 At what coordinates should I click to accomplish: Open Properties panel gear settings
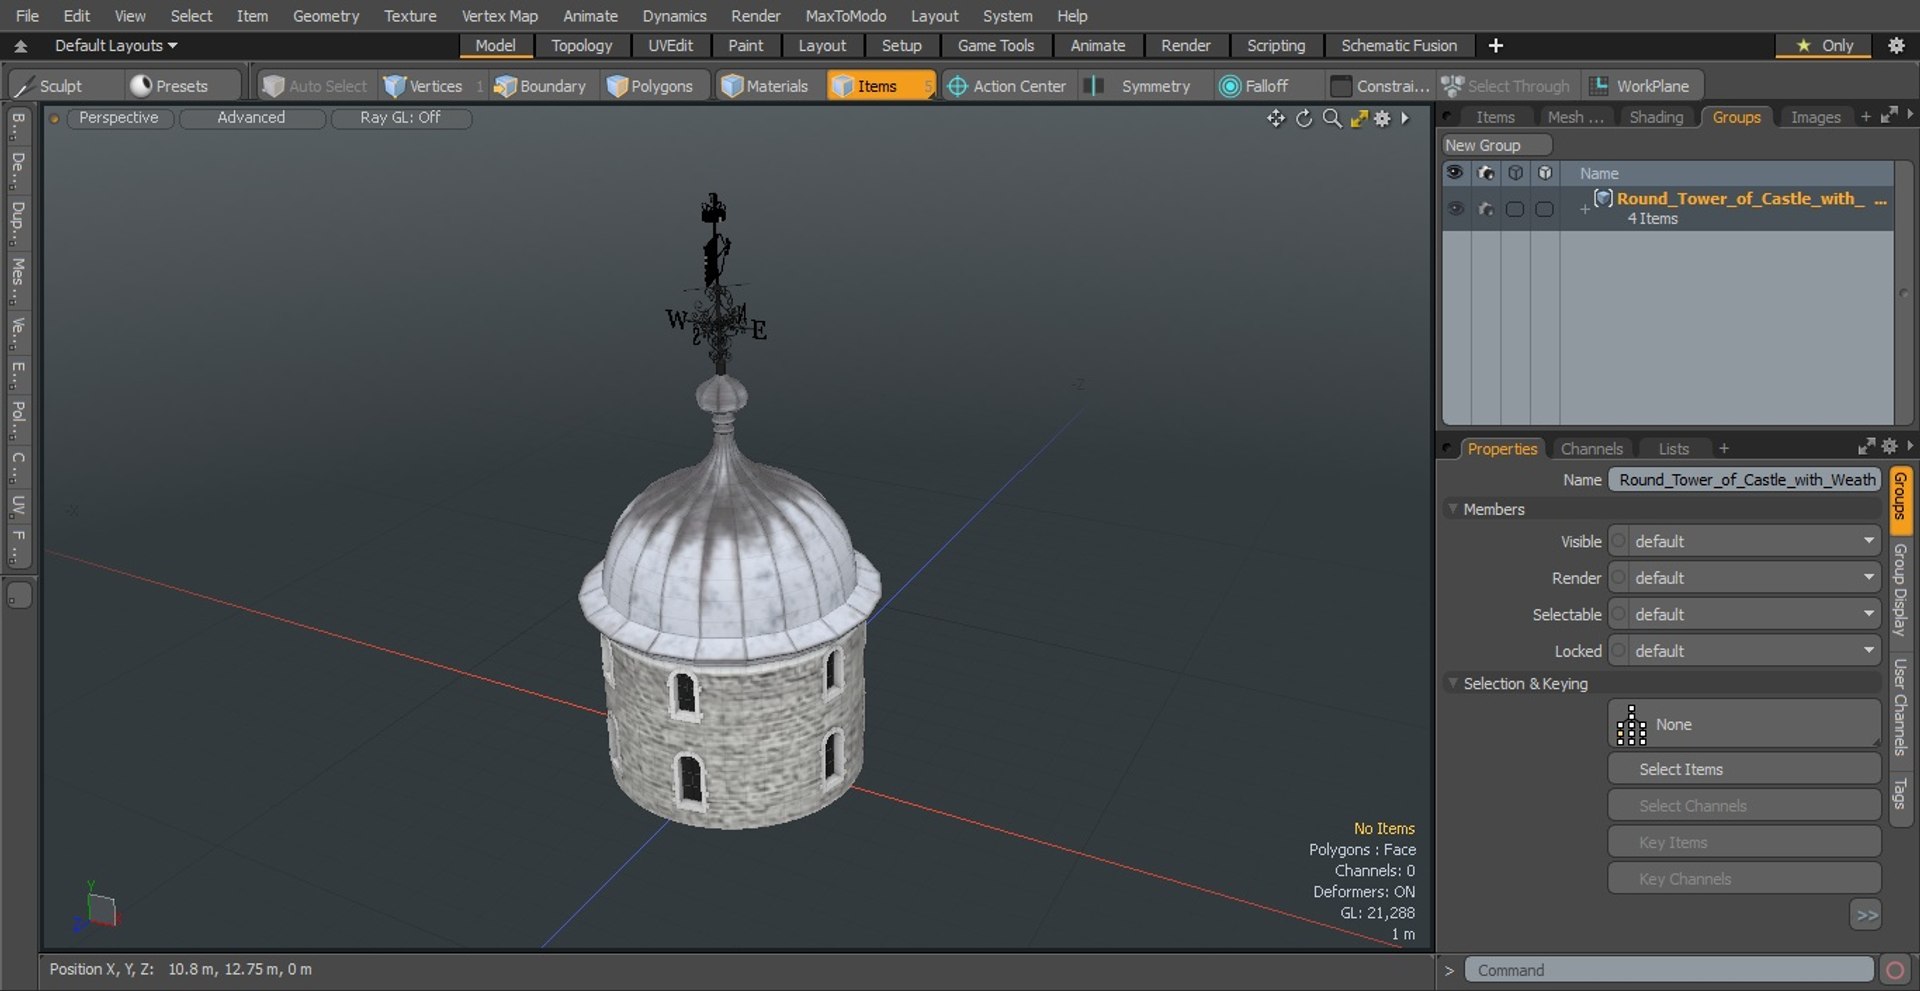[x=1889, y=446]
